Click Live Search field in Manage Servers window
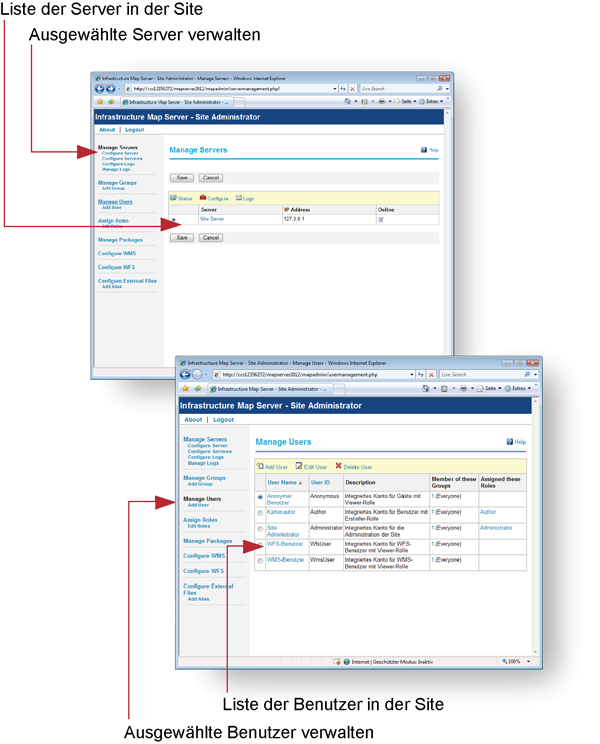 tap(397, 89)
